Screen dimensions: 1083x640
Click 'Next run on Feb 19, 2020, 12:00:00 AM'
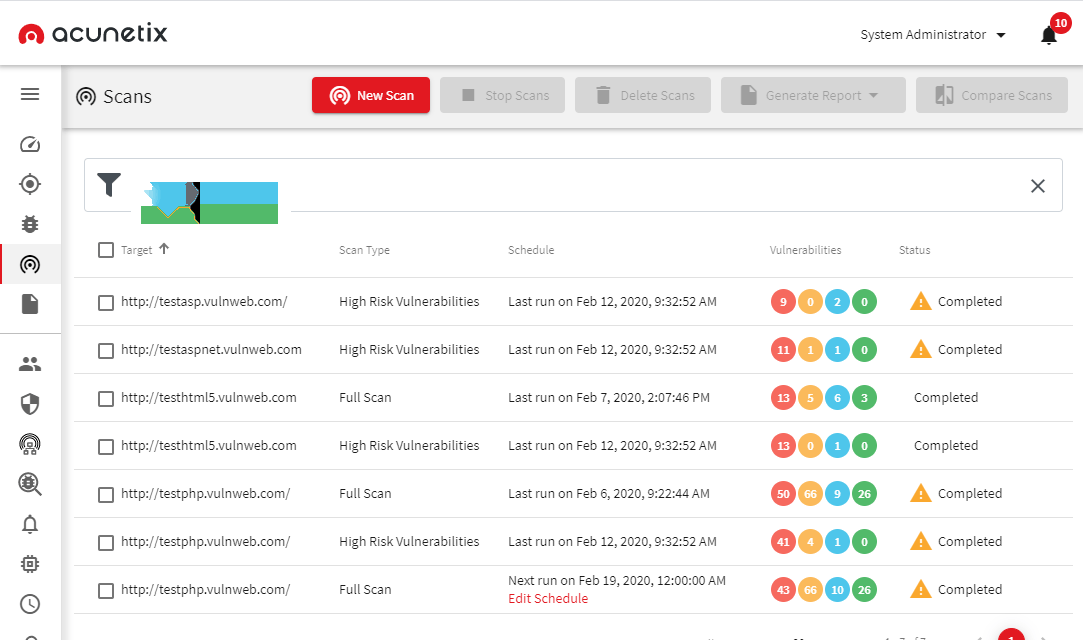[x=617, y=581]
